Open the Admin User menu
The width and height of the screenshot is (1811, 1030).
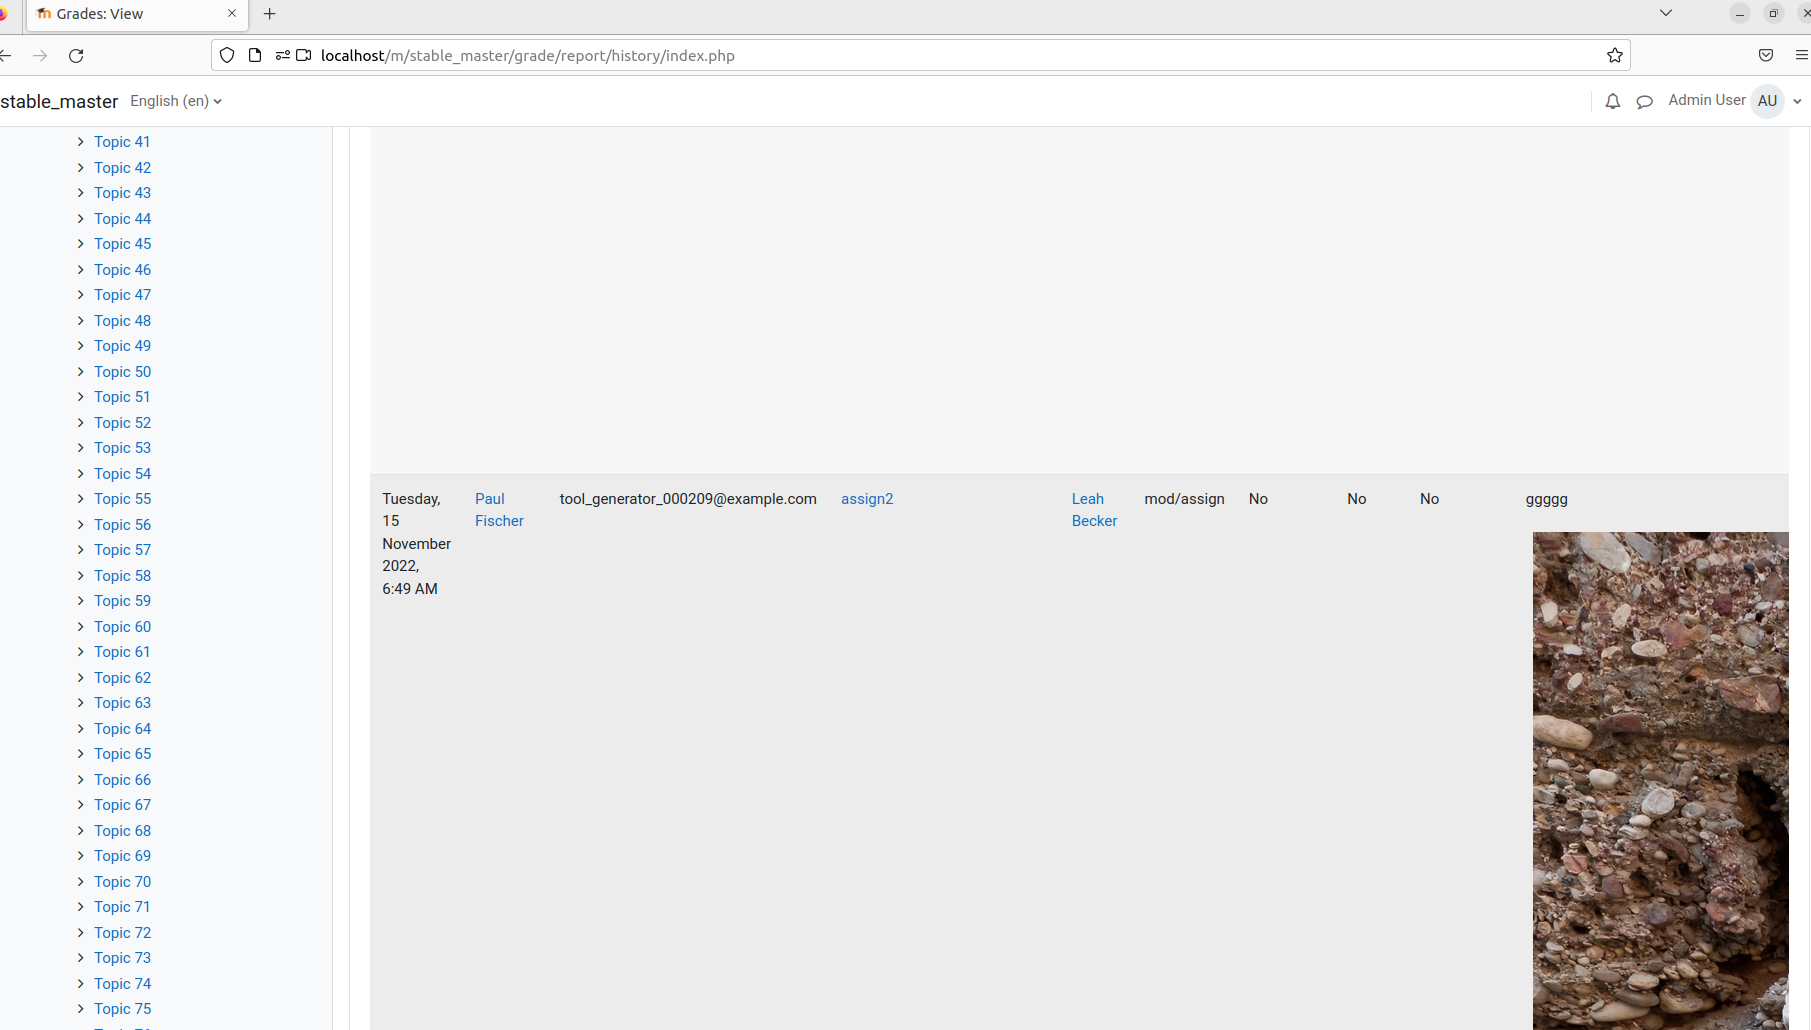pyautogui.click(x=1734, y=101)
